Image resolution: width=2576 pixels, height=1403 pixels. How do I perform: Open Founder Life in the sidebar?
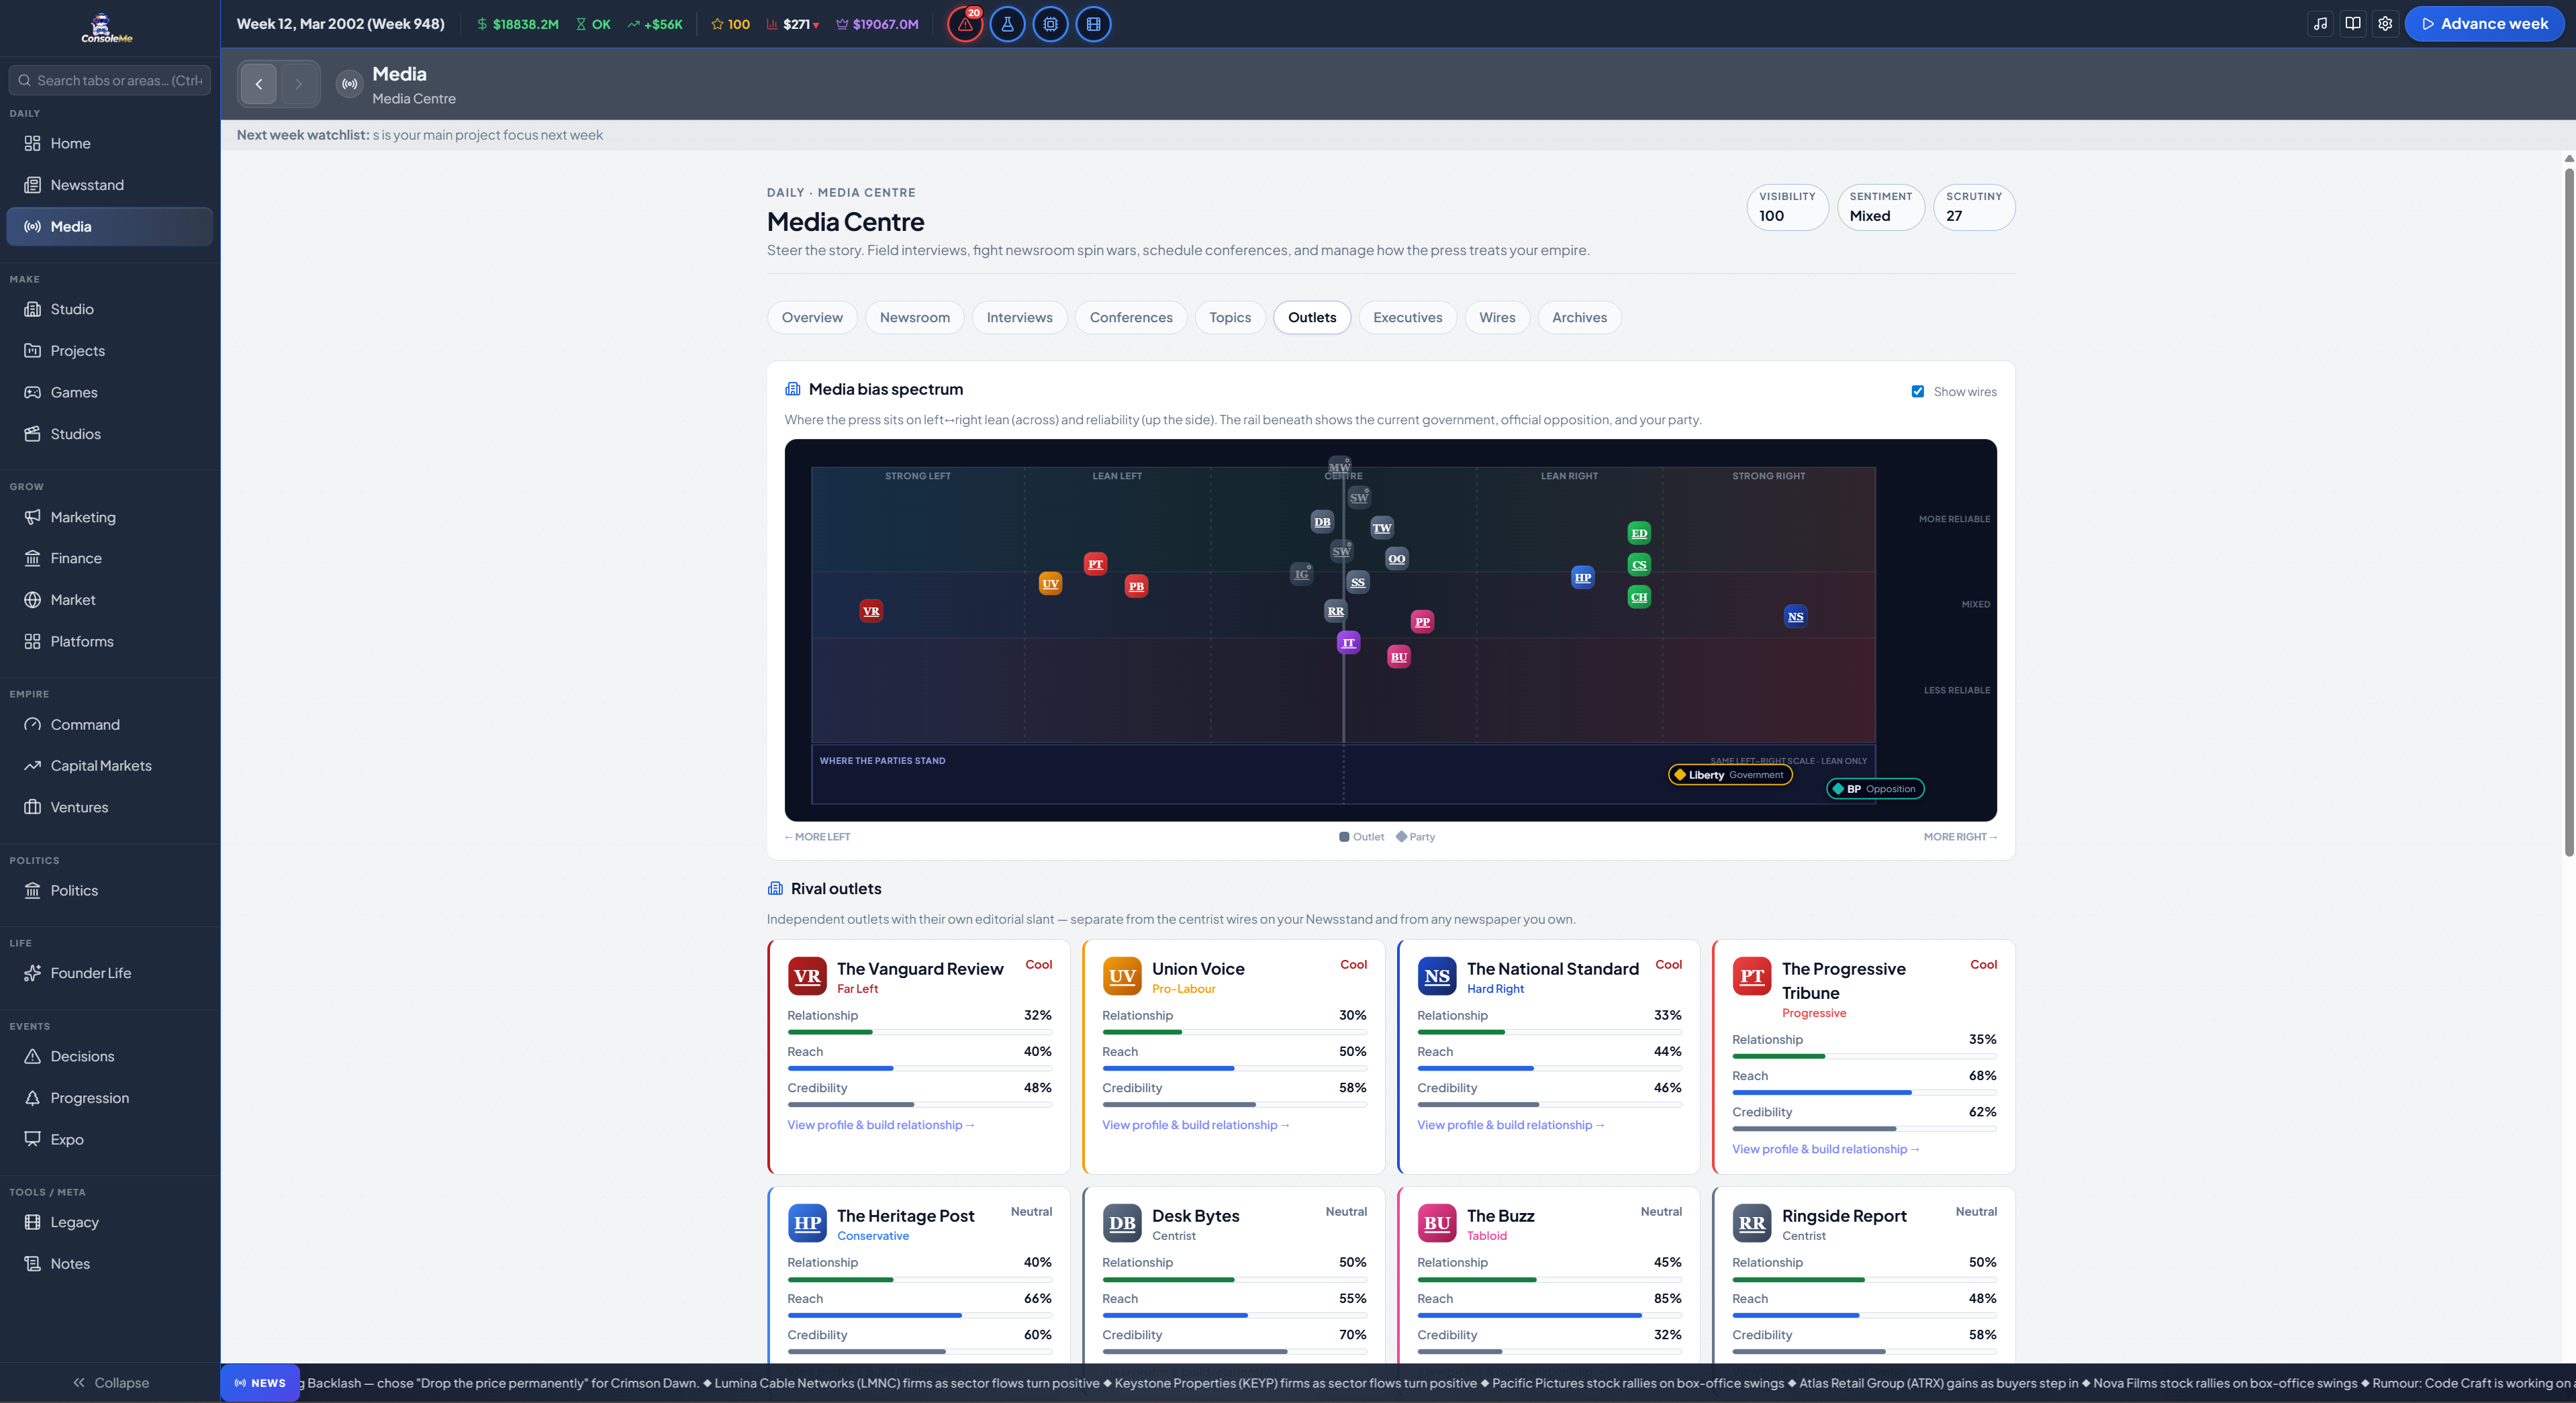pyautogui.click(x=110, y=973)
